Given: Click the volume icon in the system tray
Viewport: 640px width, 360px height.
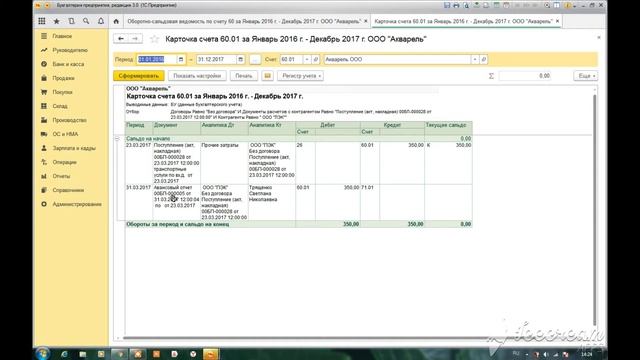Looking at the screenshot, I should coord(546,354).
